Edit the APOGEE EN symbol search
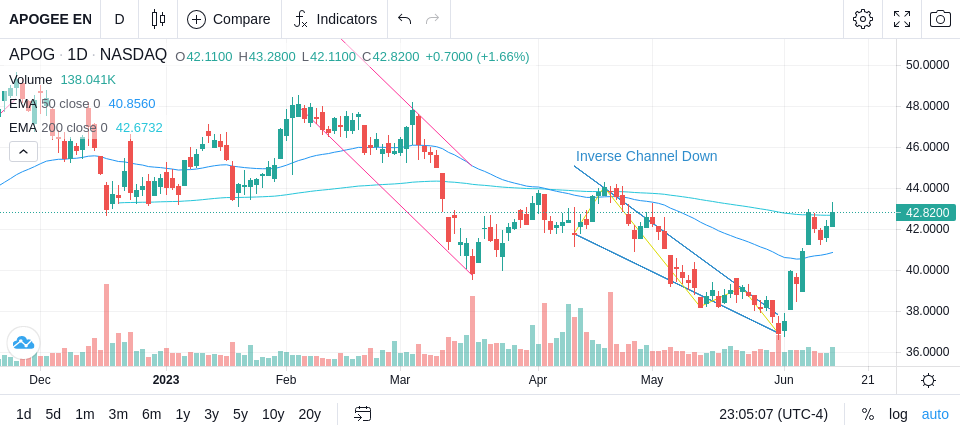 point(50,19)
